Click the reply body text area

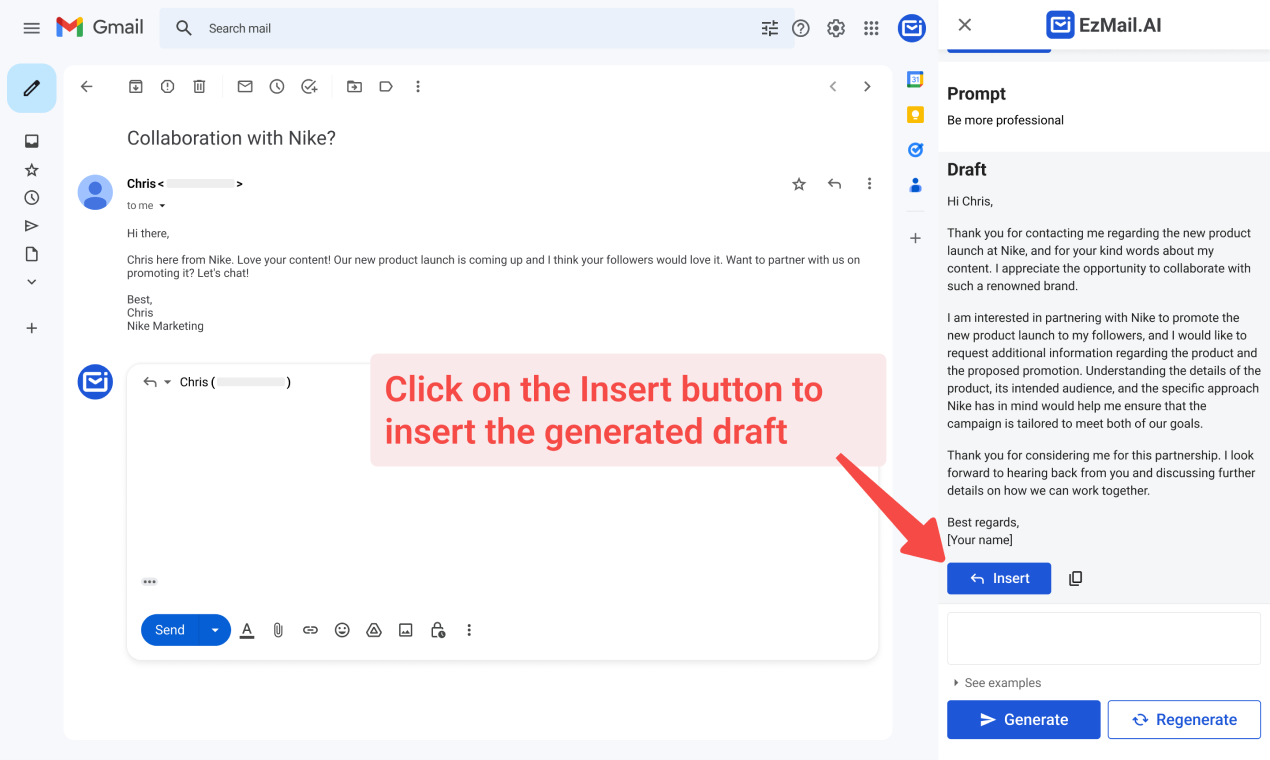(502, 485)
